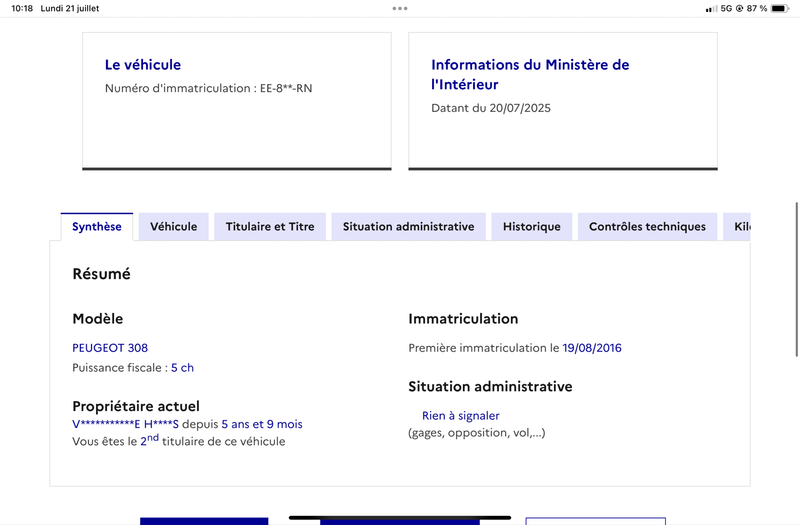The width and height of the screenshot is (800, 525).
Task: Switch to the Véhicule tab
Action: [x=173, y=227]
